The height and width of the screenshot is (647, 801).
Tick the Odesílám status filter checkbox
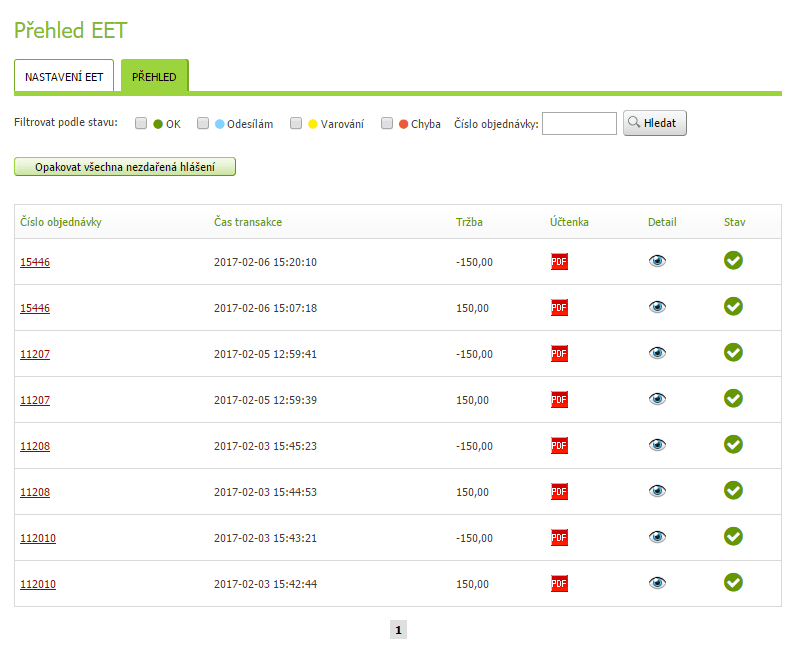(x=203, y=124)
